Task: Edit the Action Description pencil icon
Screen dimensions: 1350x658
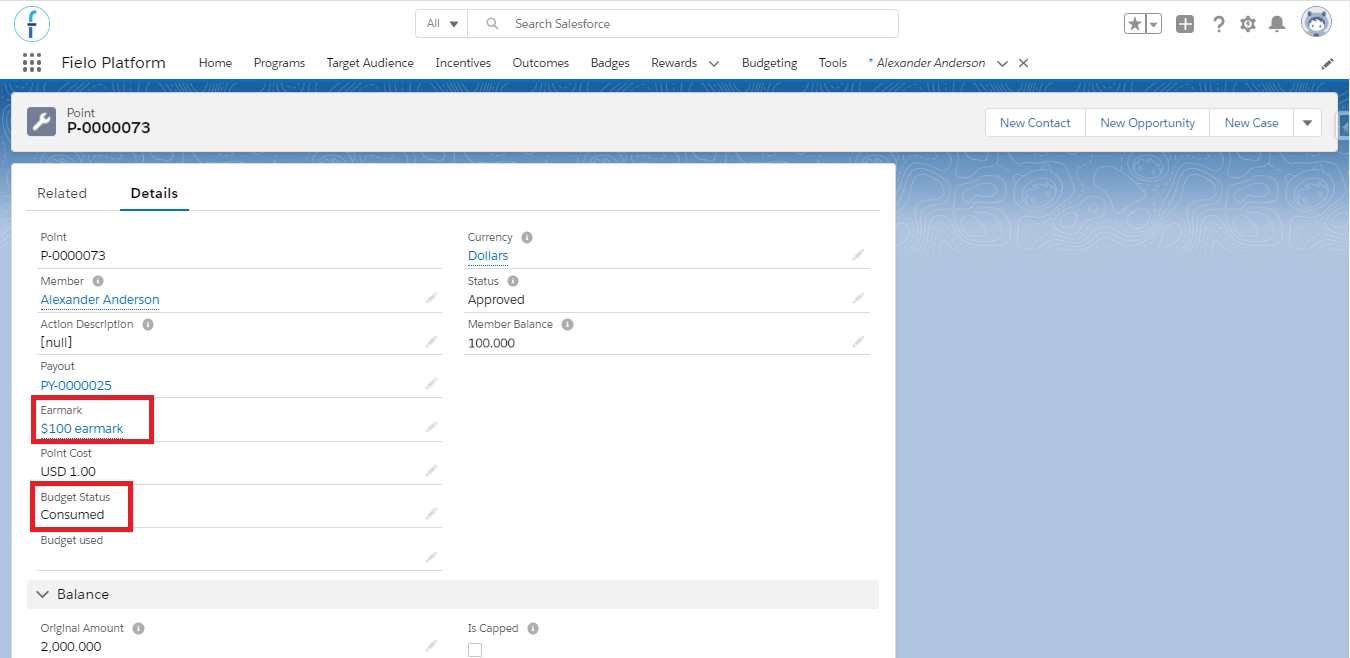Action: pos(431,341)
